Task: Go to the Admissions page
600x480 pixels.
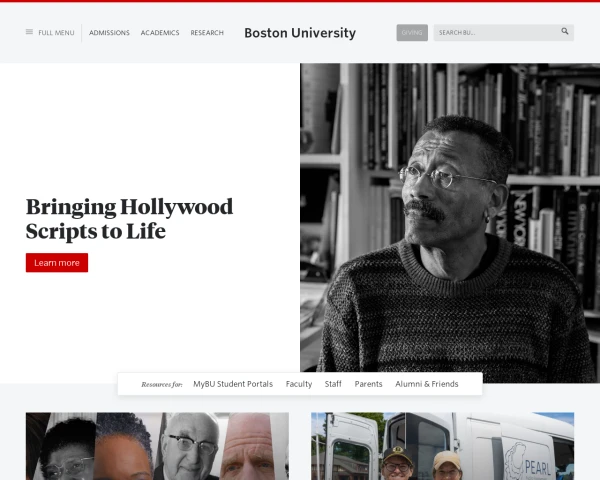Action: coord(109,33)
